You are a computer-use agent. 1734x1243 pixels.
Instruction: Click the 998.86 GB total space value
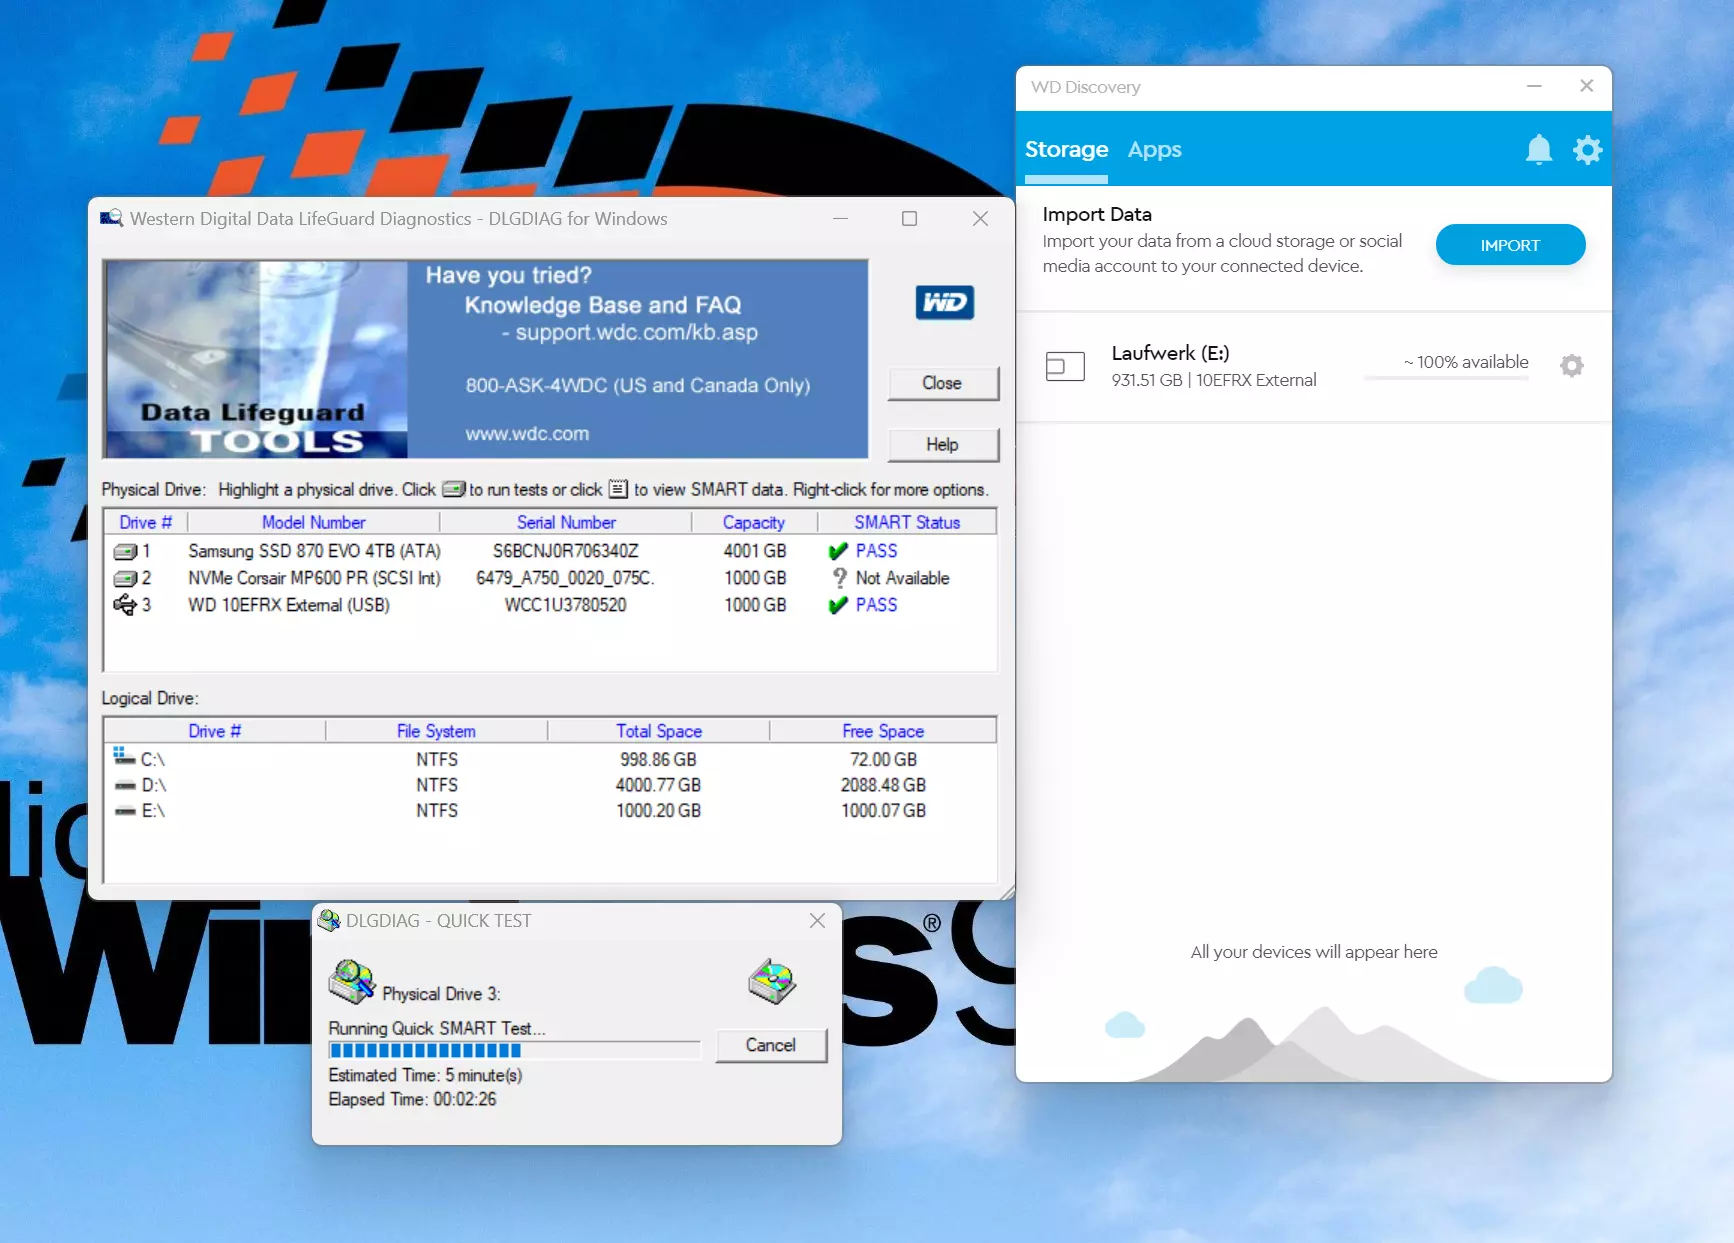658,760
